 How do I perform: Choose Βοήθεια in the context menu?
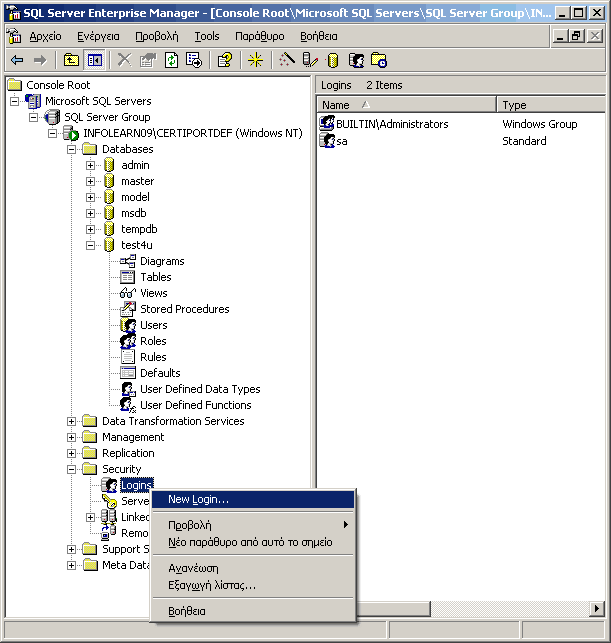pos(253,611)
